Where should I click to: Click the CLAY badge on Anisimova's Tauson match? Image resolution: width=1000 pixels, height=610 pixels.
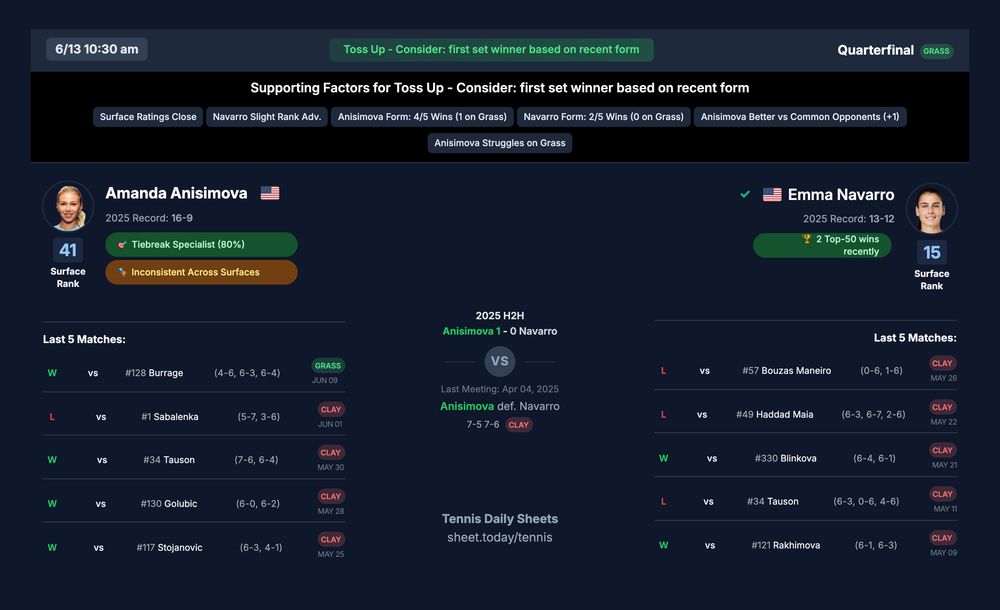pos(331,452)
